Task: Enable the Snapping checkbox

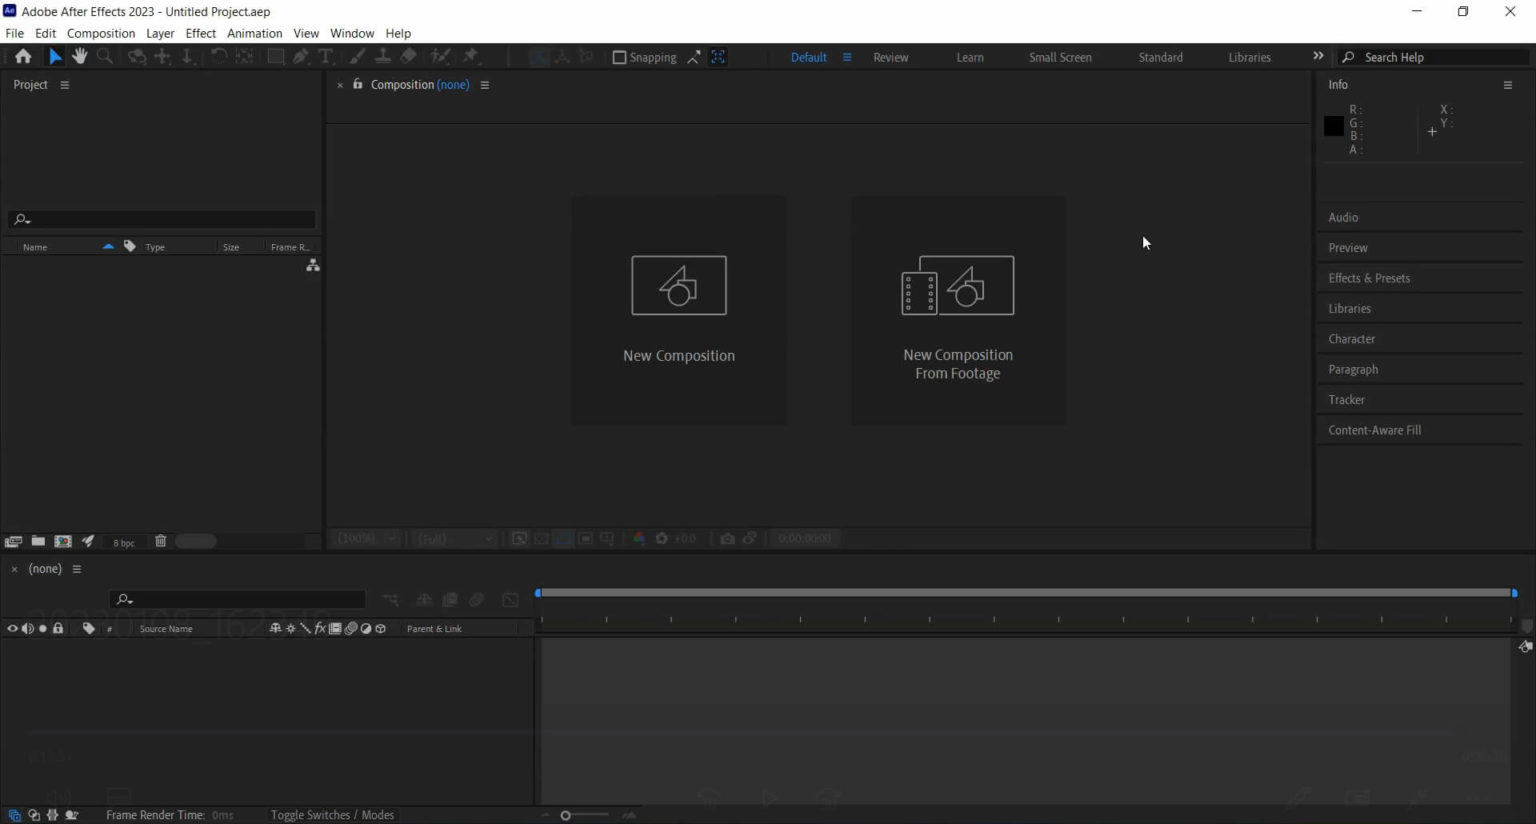Action: click(619, 57)
